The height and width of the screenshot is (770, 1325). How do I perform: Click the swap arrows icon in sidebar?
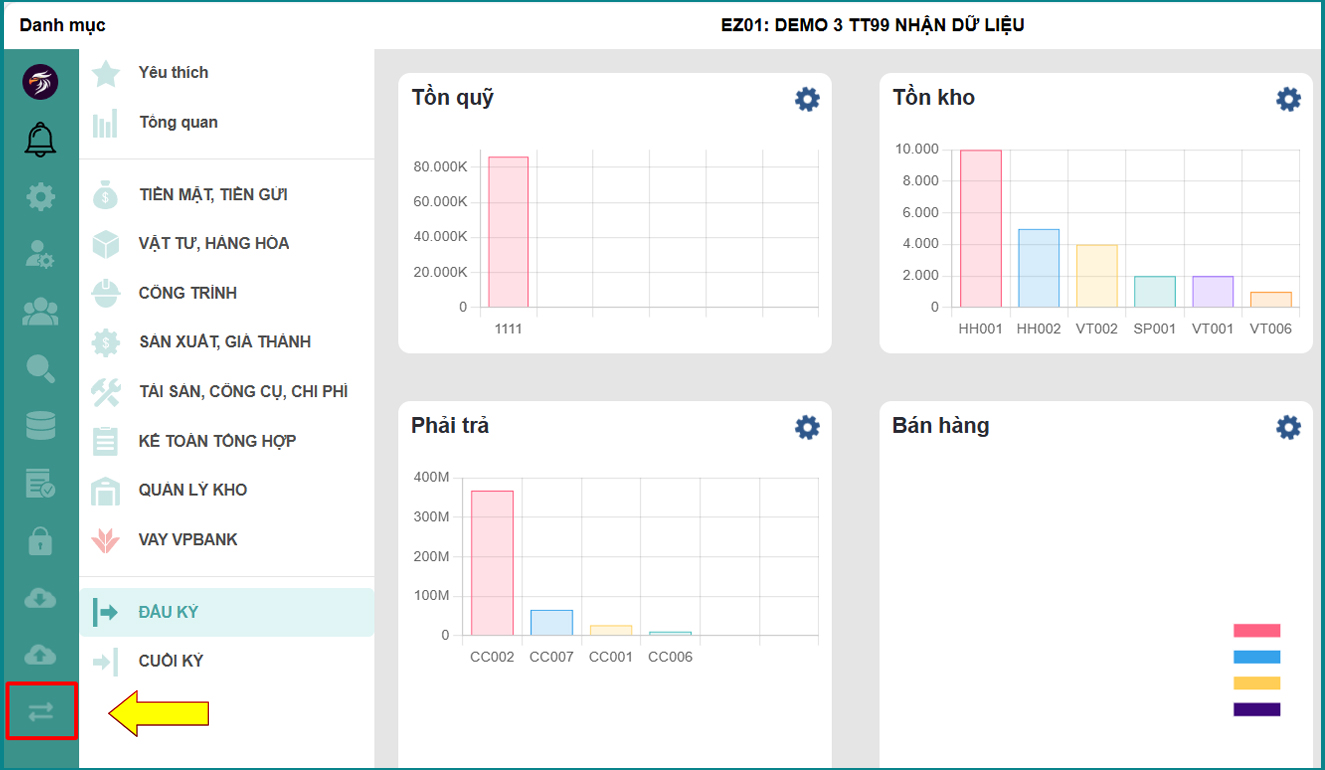[x=40, y=712]
